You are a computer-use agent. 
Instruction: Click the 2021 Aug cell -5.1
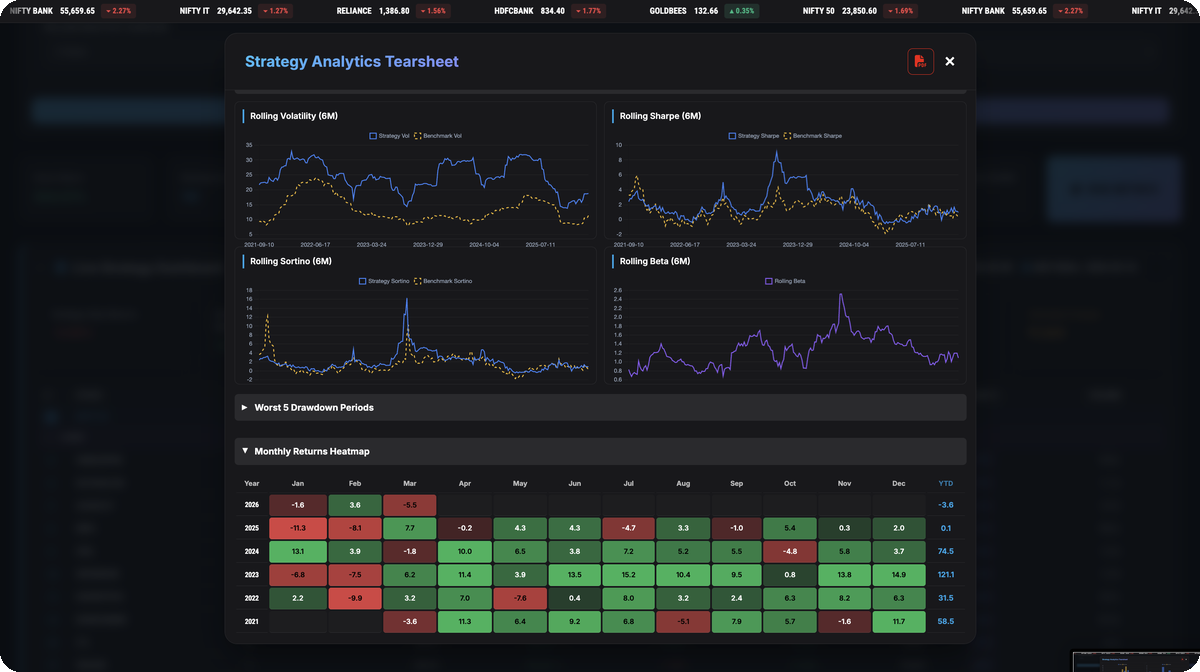click(x=682, y=621)
